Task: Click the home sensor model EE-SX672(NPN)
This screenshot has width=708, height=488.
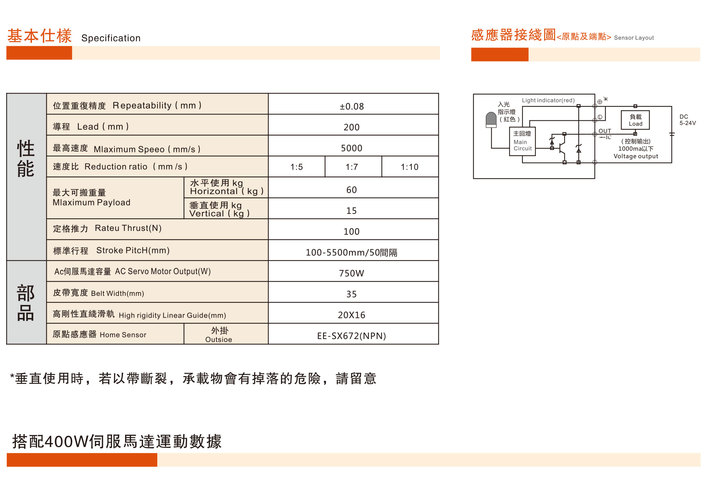Action: (351, 335)
